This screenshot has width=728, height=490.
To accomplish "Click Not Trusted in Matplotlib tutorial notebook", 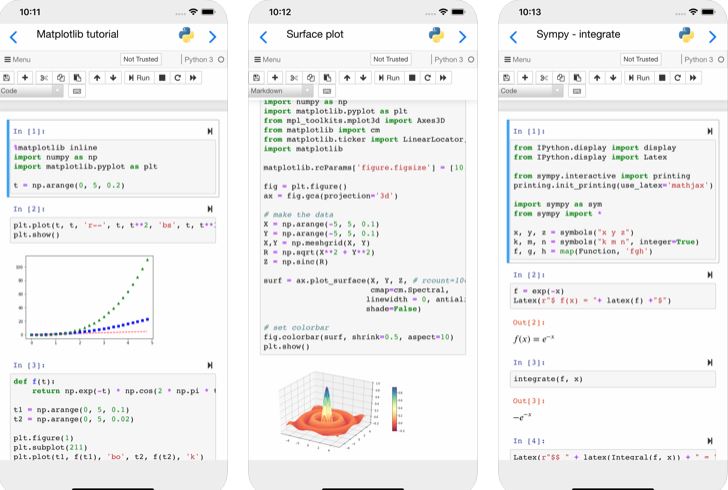I will coord(141,59).
